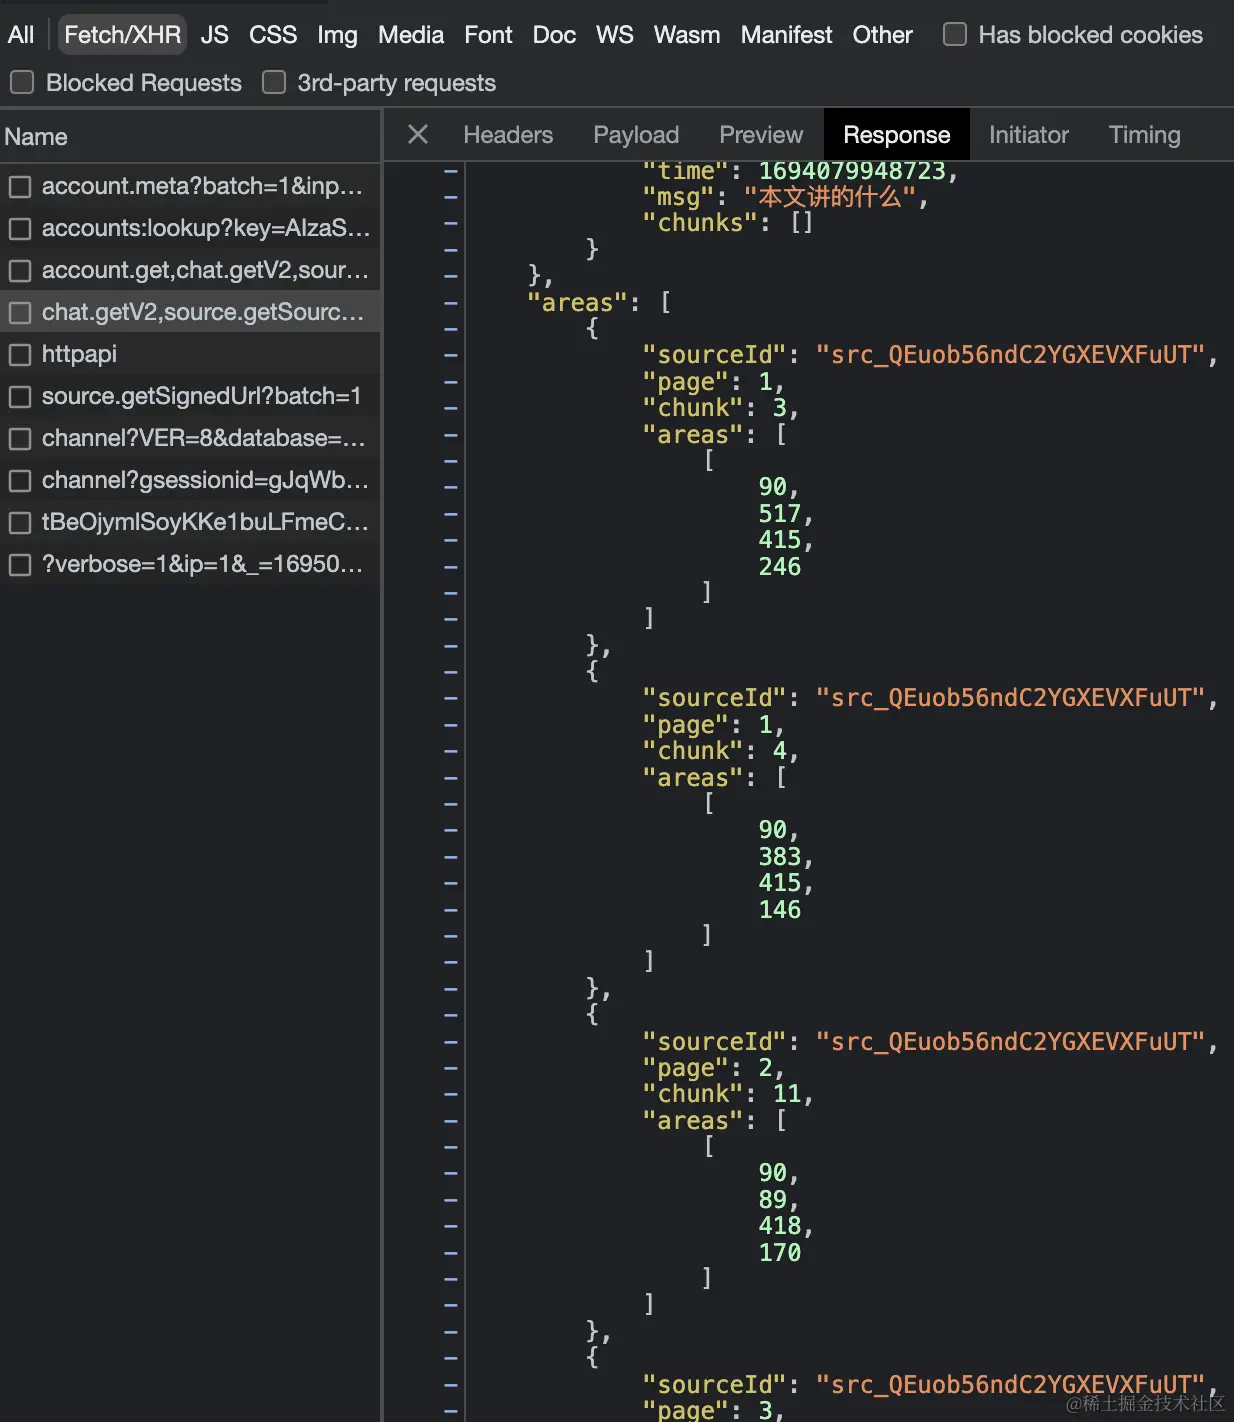The height and width of the screenshot is (1422, 1234).
Task: Click the "chunks": [] line
Action: coord(728,223)
